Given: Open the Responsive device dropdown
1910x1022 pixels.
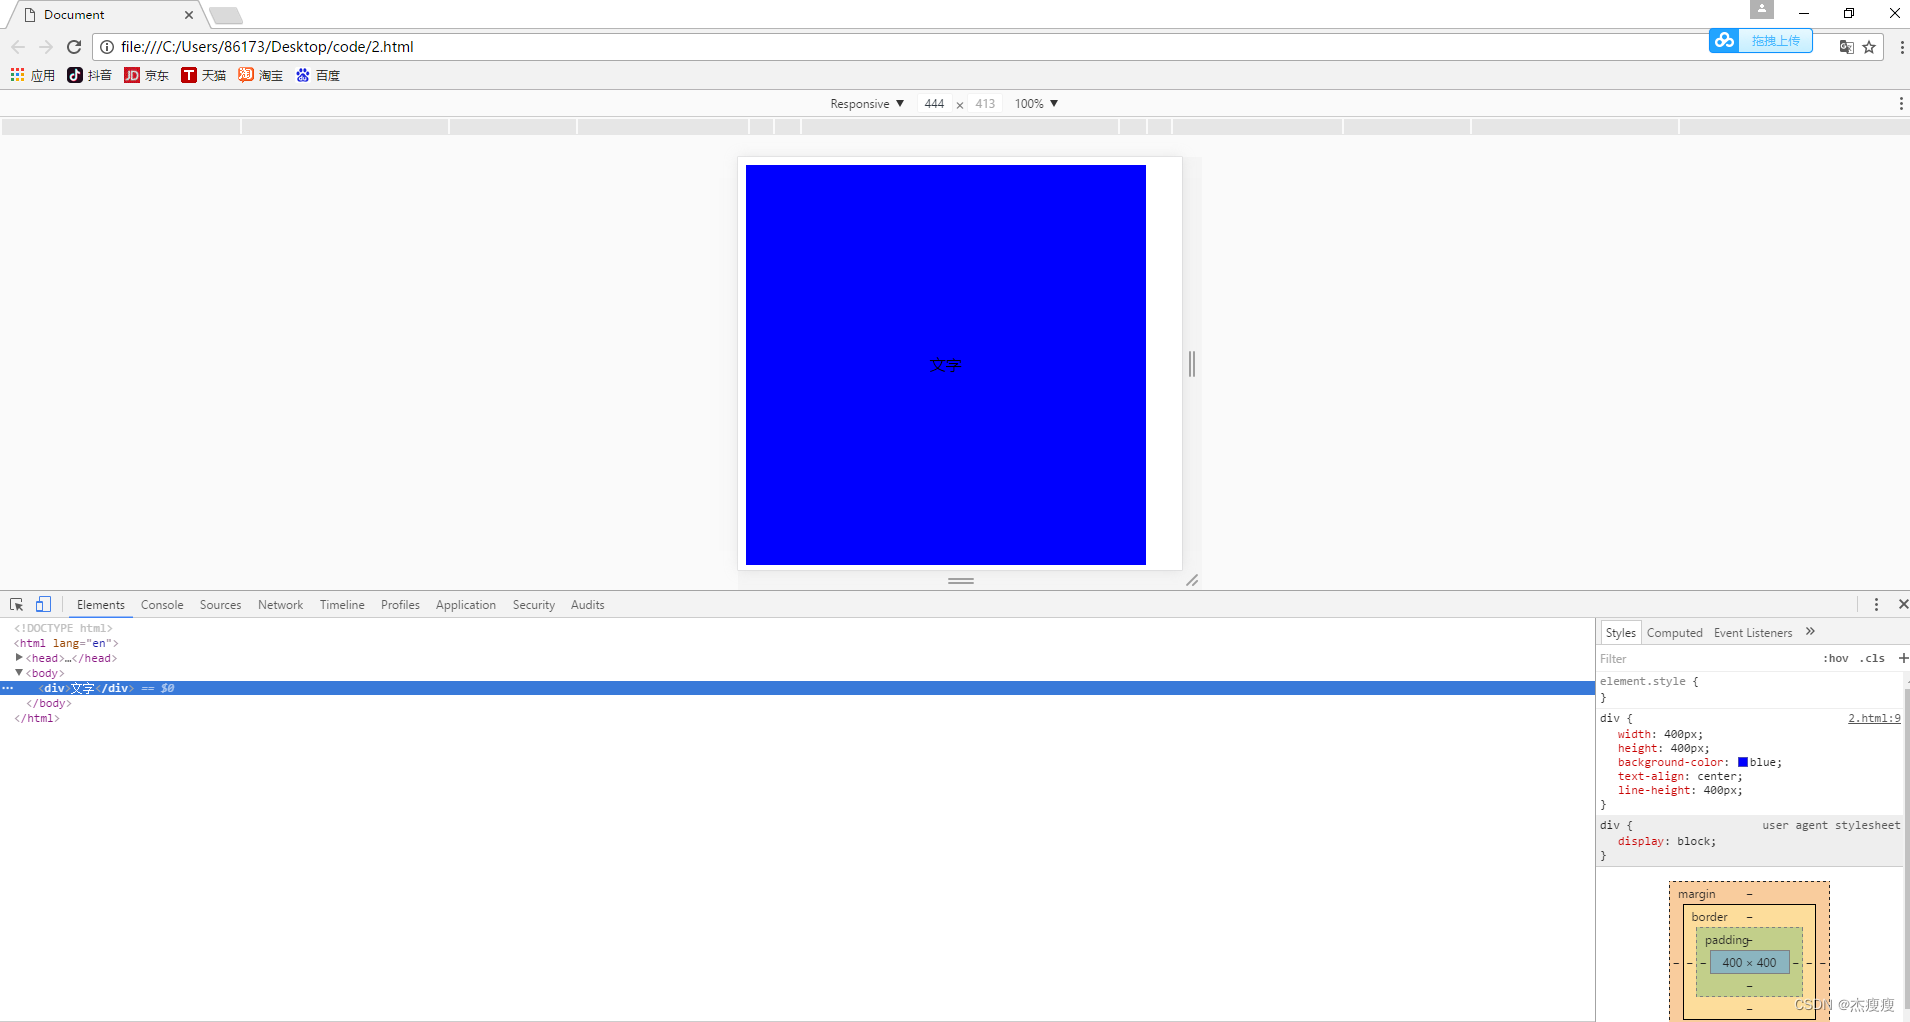Looking at the screenshot, I should point(866,103).
